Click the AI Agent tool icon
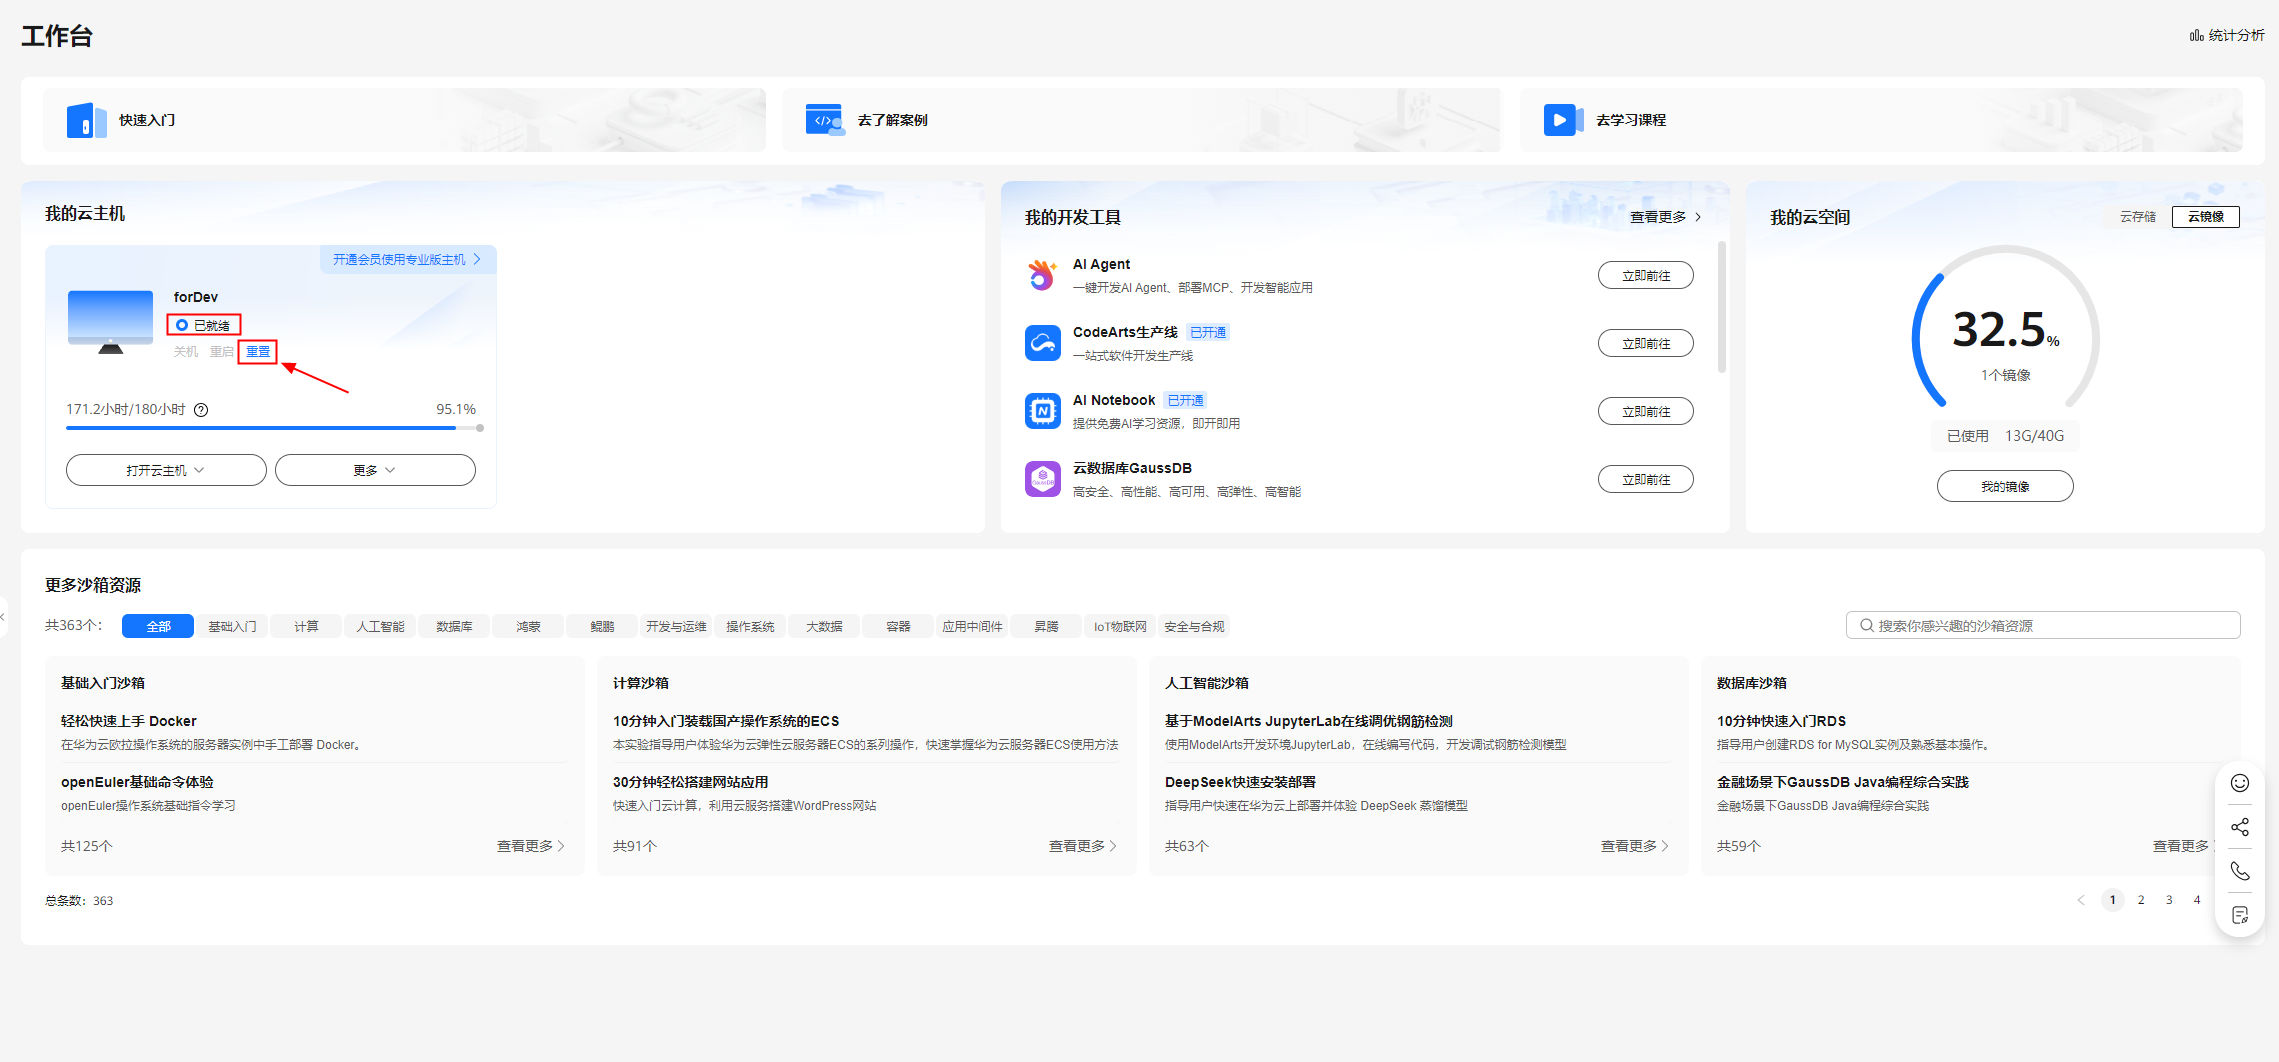This screenshot has width=2279, height=1062. [x=1042, y=275]
